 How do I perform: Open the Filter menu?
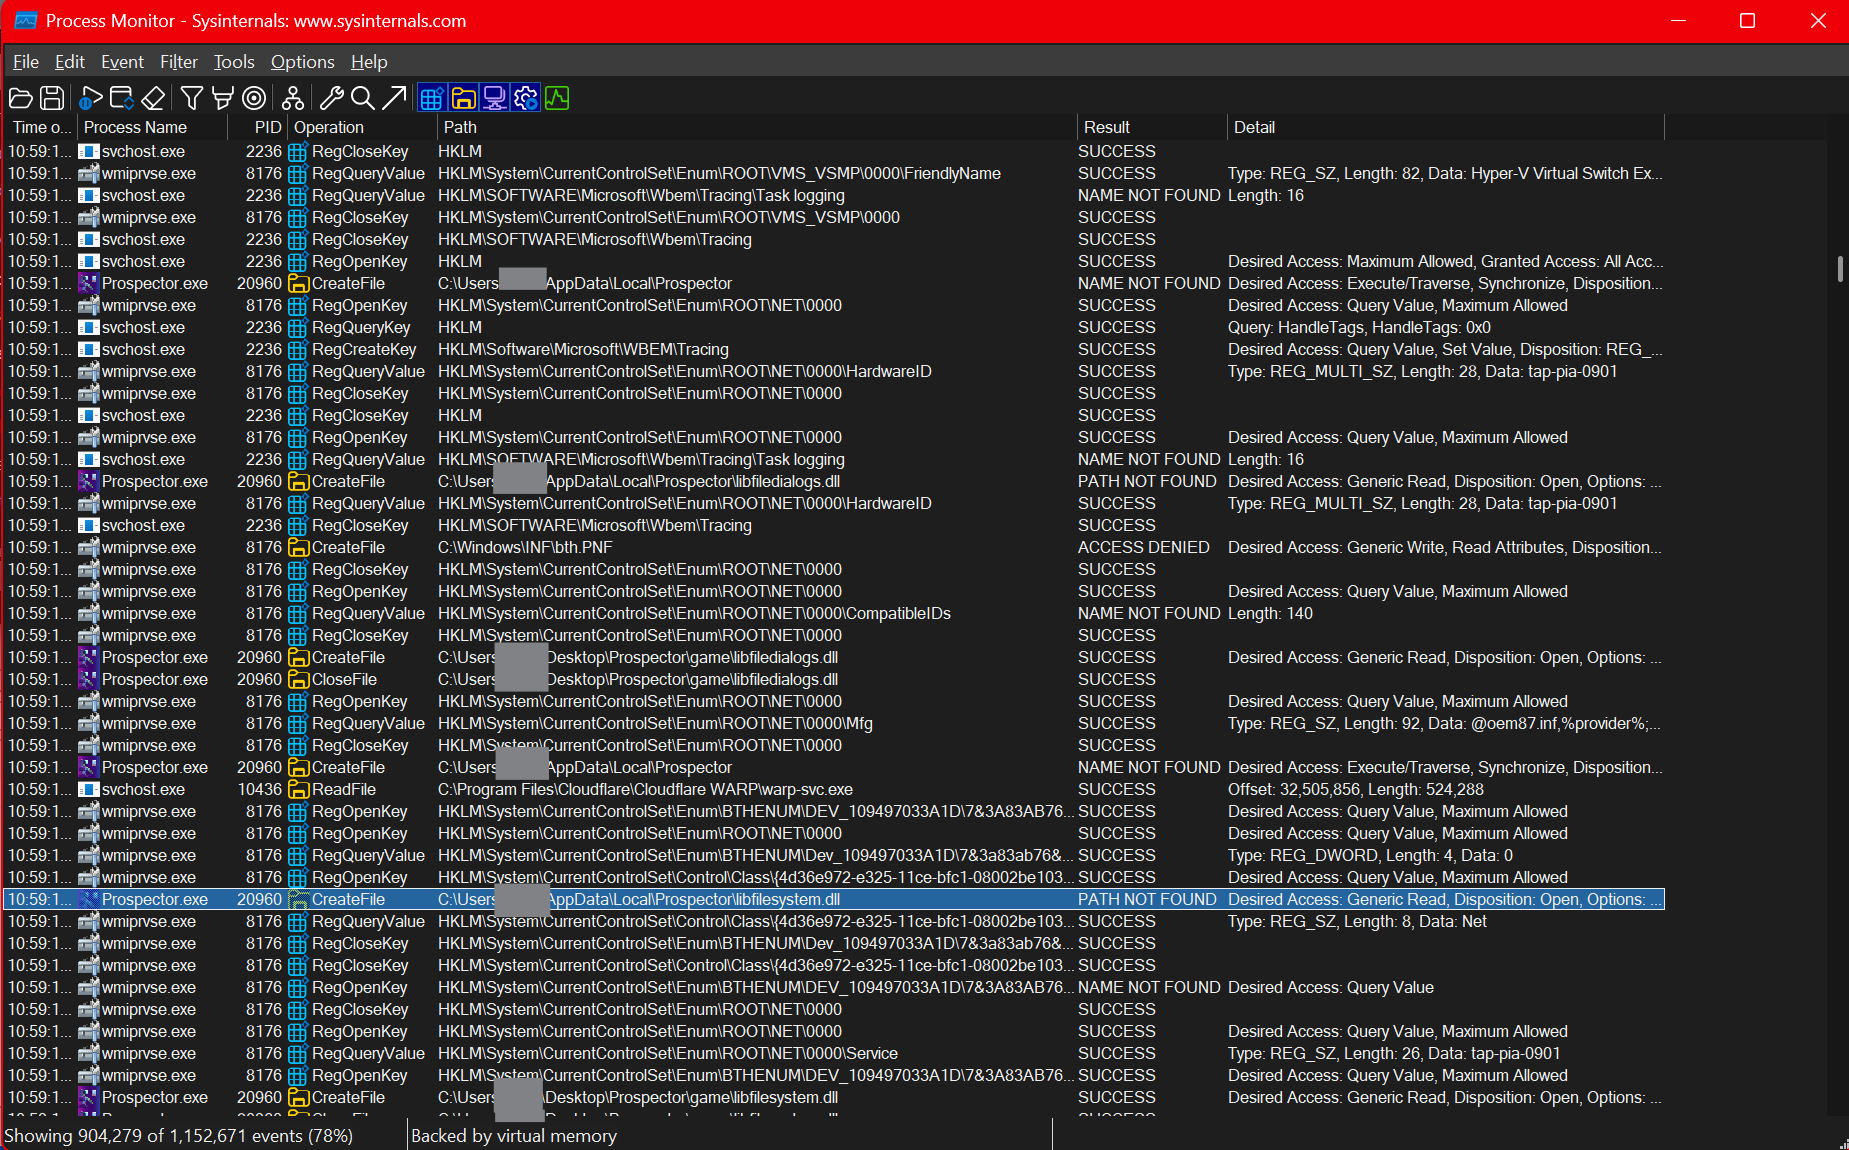coord(179,62)
